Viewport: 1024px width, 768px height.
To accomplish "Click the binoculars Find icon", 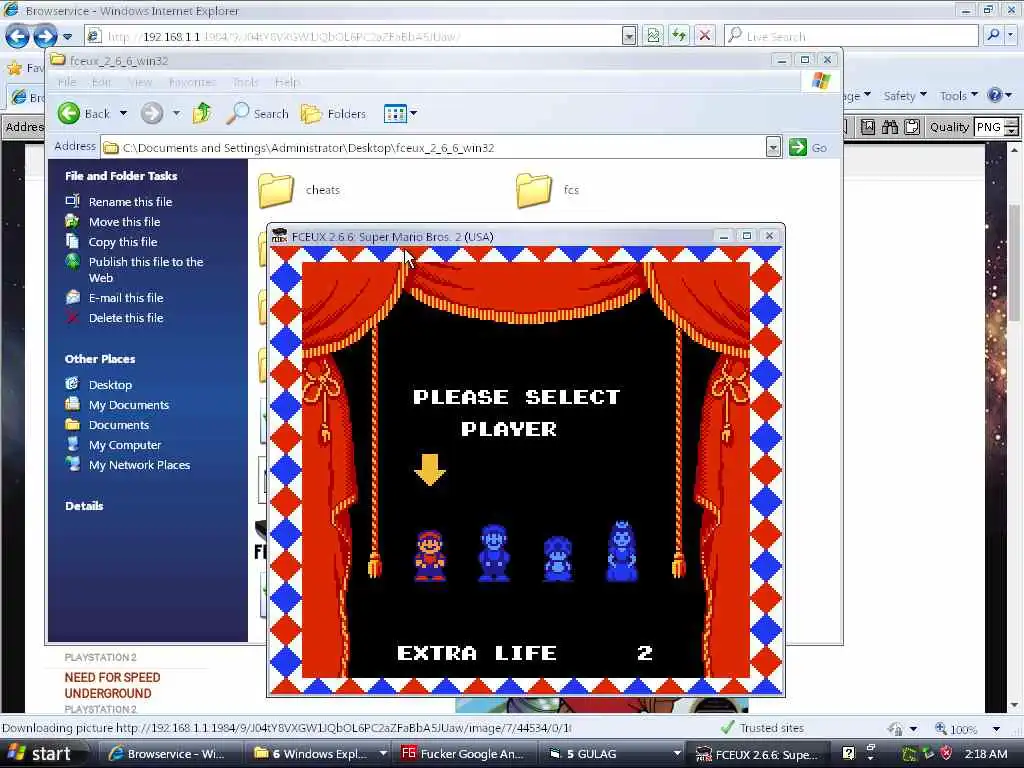I will [x=889, y=127].
